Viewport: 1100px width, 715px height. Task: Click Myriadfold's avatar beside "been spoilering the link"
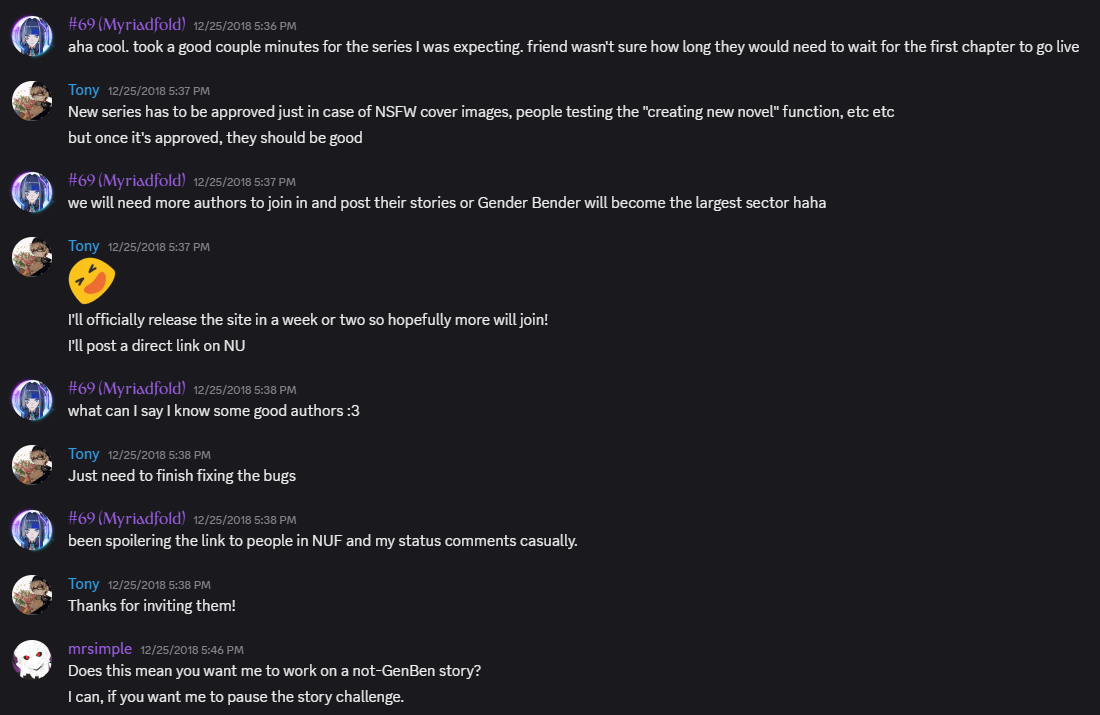pyautogui.click(x=32, y=530)
